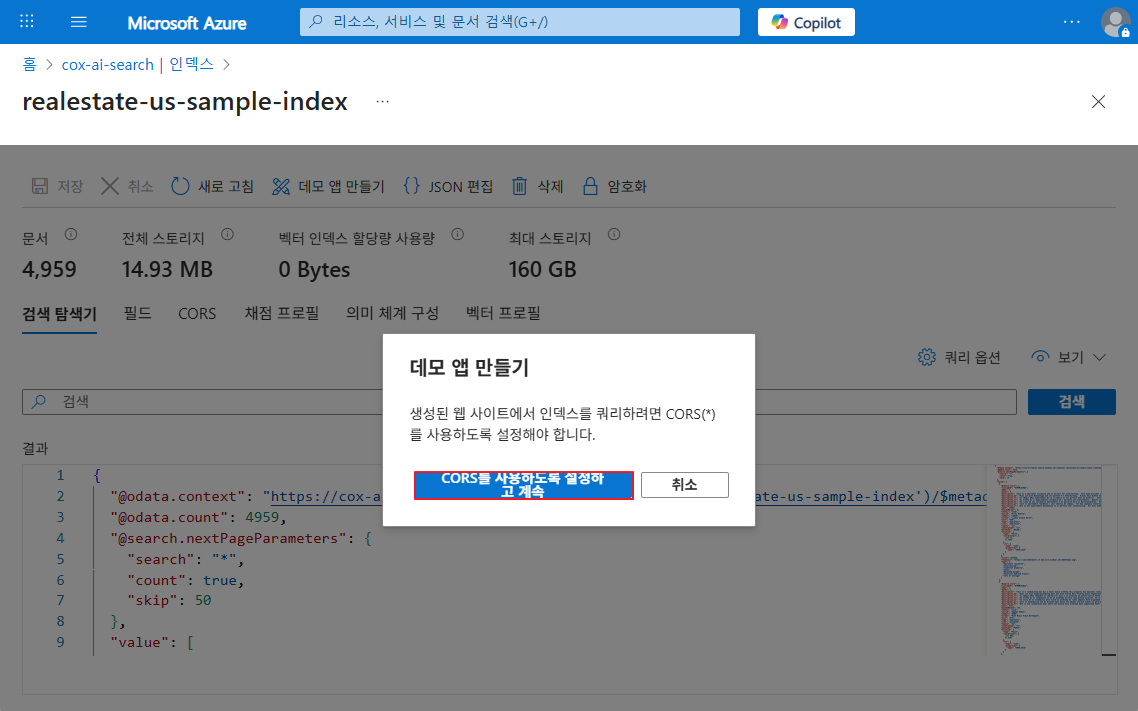1138x711 pixels.
Task: Switch to the 벡터 프로필 tab
Action: (503, 313)
